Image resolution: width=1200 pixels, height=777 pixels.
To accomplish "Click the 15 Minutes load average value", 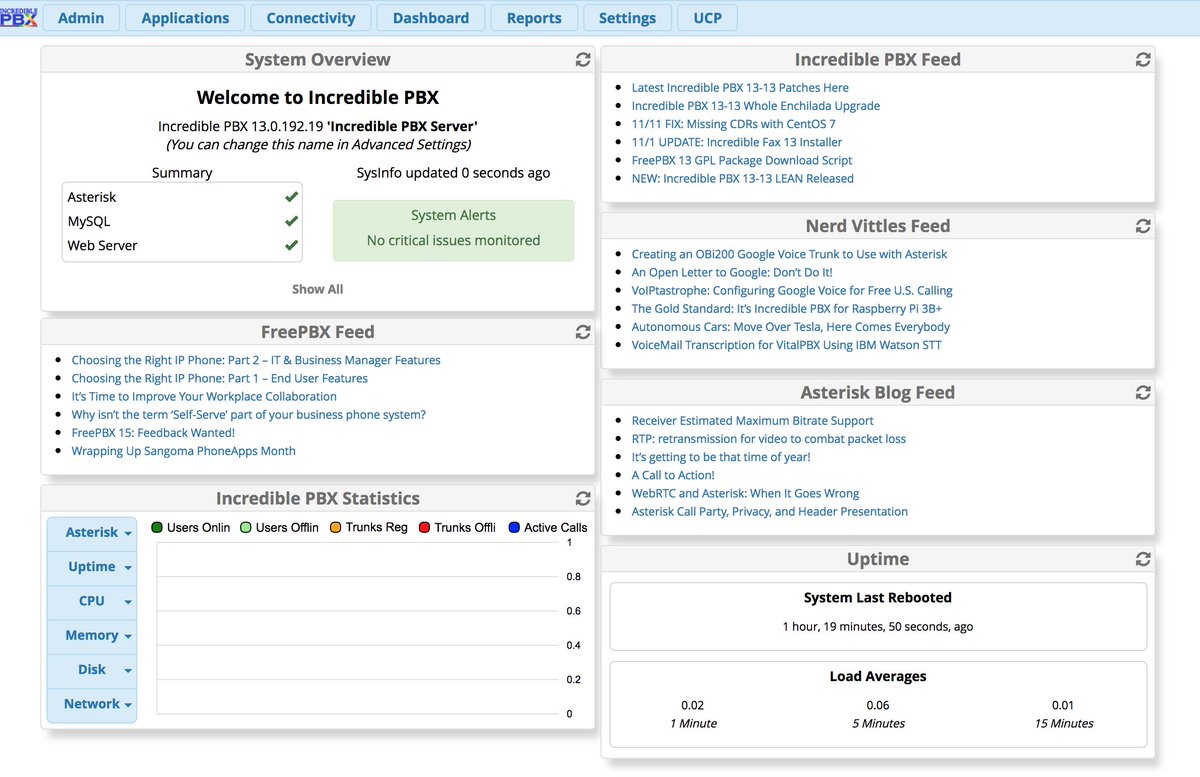I will pyautogui.click(x=1063, y=705).
